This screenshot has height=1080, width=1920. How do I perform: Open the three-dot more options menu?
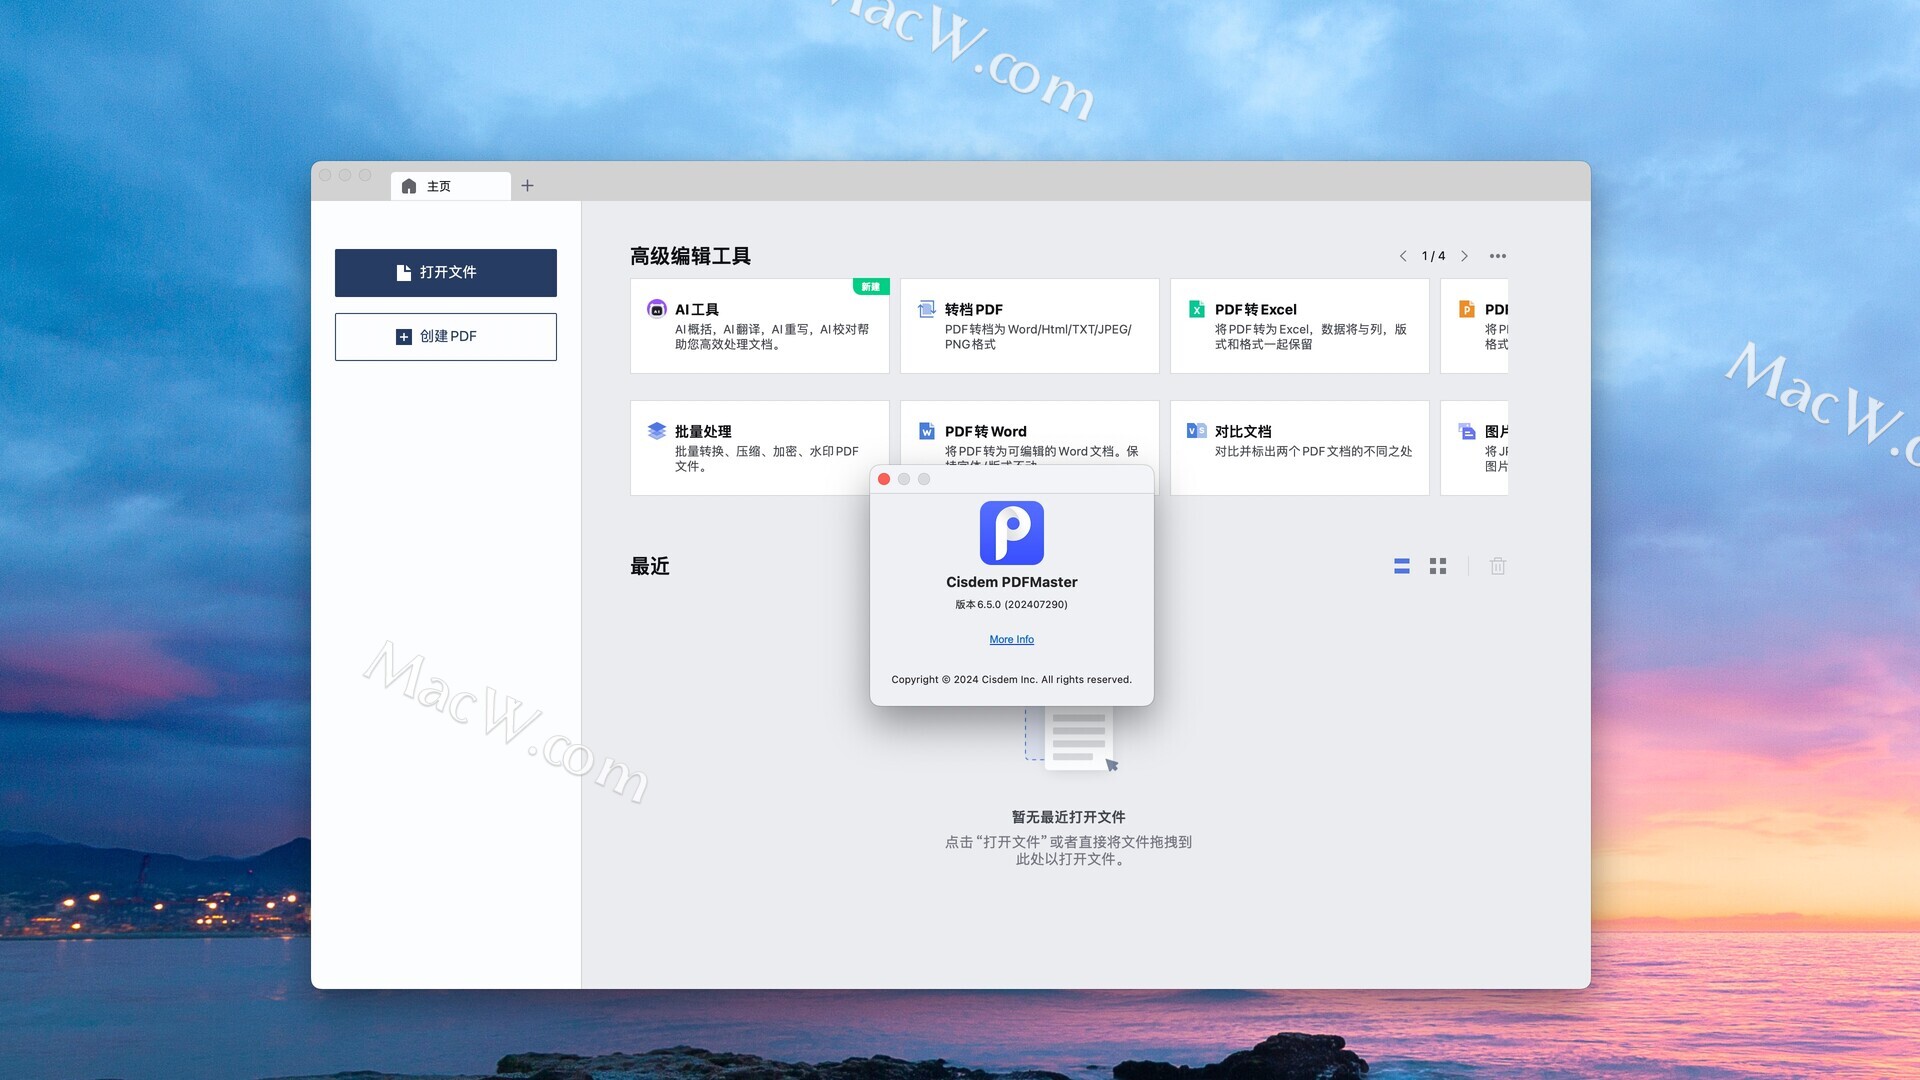pos(1497,256)
